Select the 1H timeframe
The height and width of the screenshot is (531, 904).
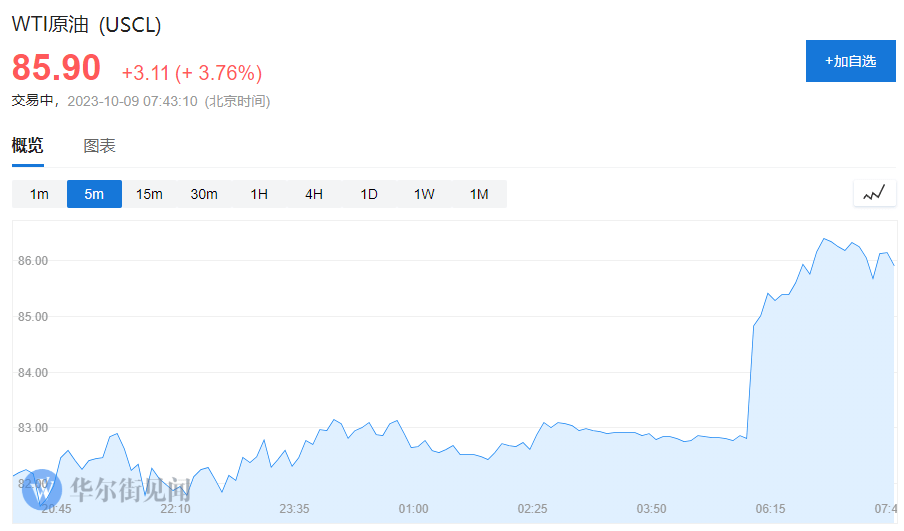[259, 194]
